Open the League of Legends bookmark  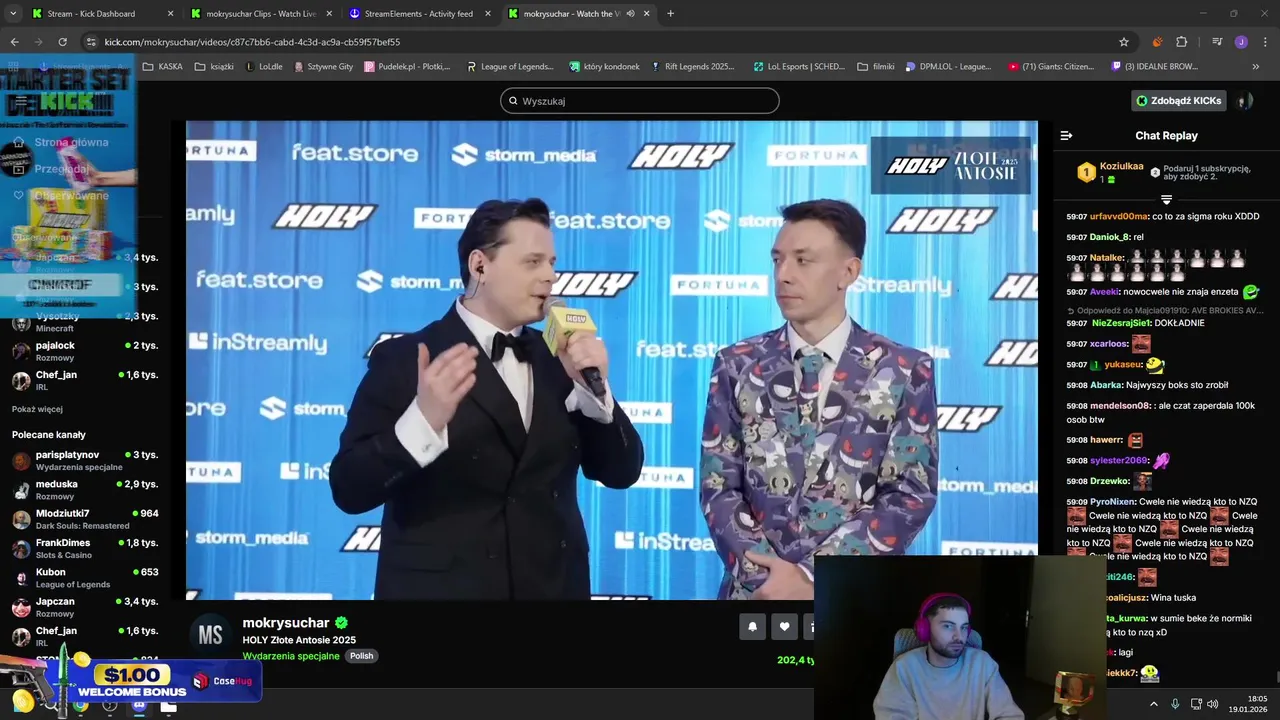pos(510,67)
